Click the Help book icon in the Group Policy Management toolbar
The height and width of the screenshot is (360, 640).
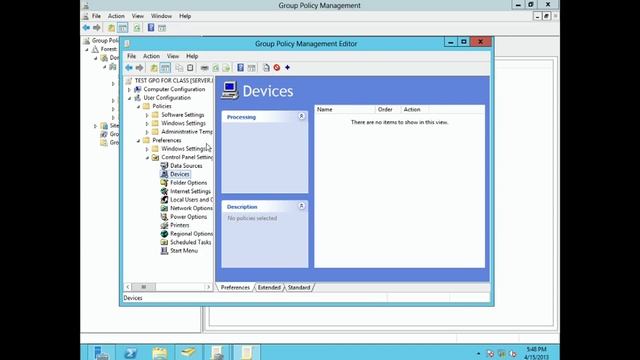(151, 28)
